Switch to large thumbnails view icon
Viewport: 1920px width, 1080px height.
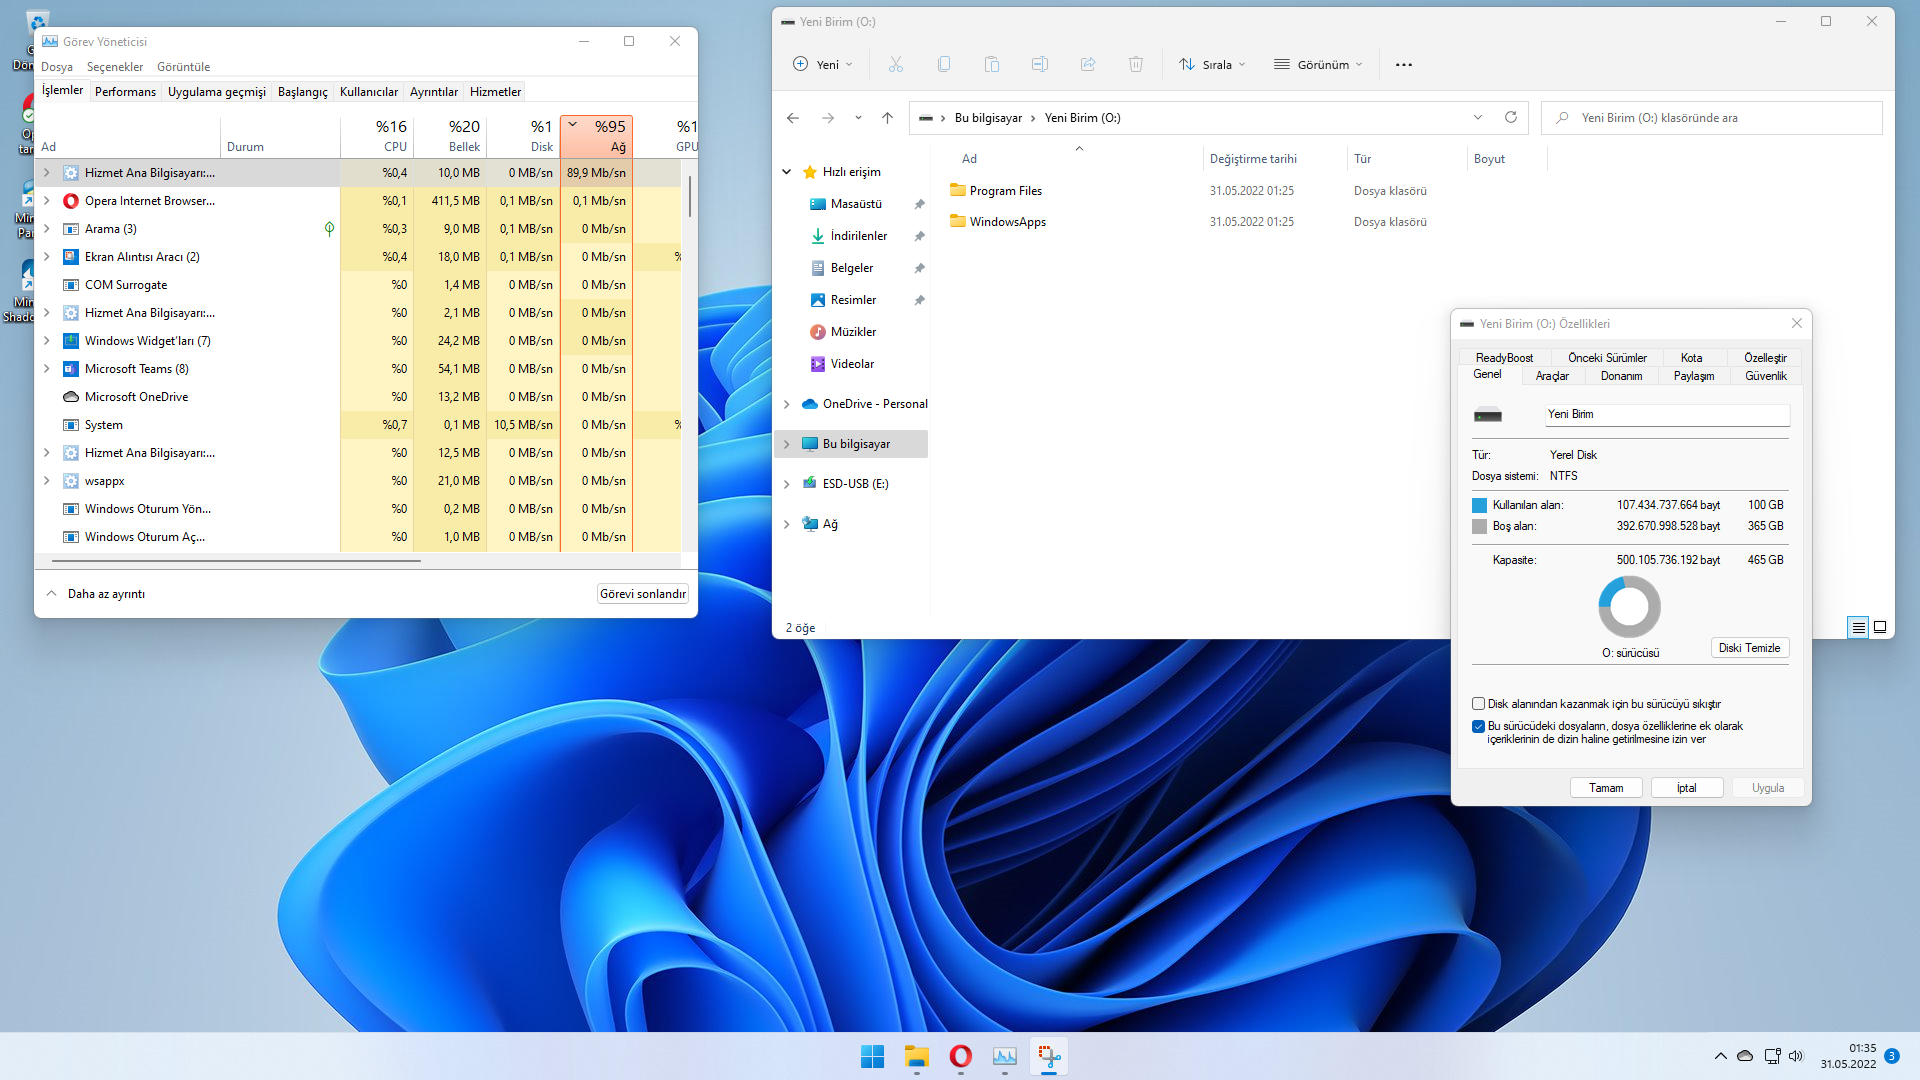(1880, 628)
